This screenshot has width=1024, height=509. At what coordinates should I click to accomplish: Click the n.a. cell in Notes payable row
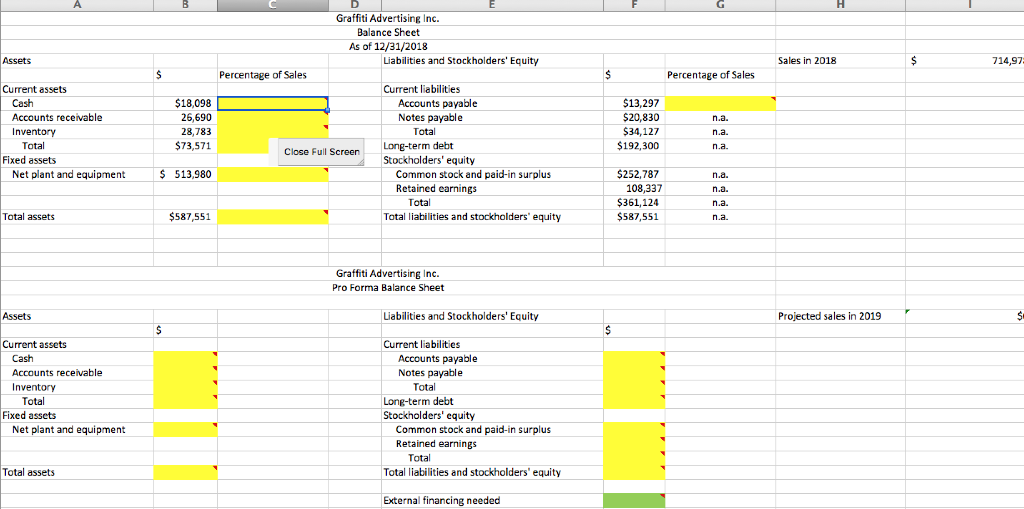point(721,118)
